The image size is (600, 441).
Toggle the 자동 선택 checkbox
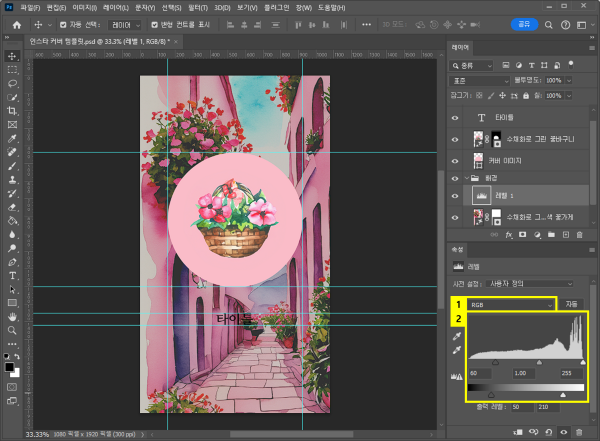(65, 24)
